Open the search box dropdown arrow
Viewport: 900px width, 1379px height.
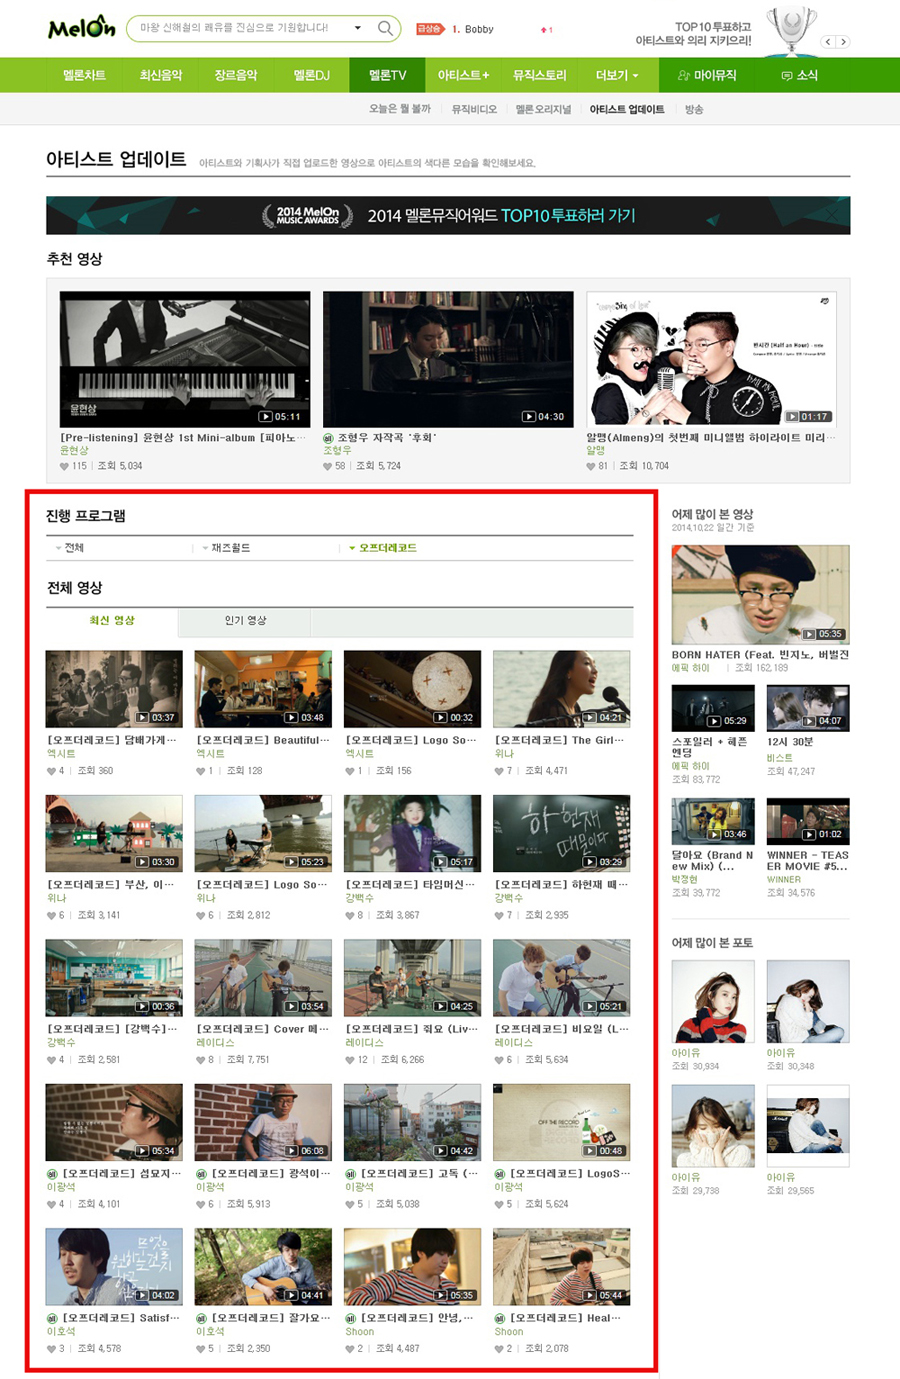357,28
